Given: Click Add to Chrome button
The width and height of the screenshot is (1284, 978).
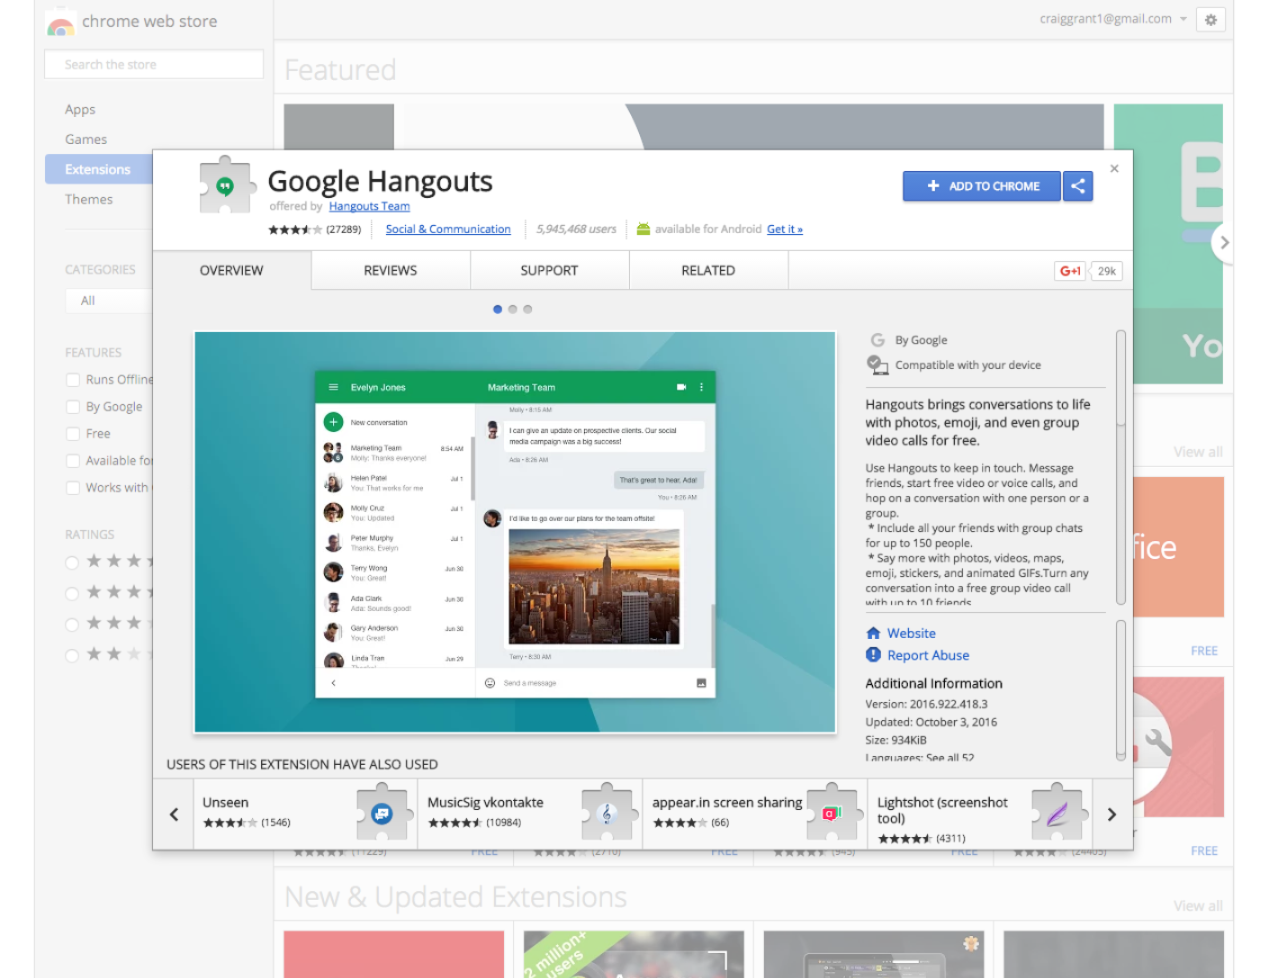Looking at the screenshot, I should tap(981, 186).
